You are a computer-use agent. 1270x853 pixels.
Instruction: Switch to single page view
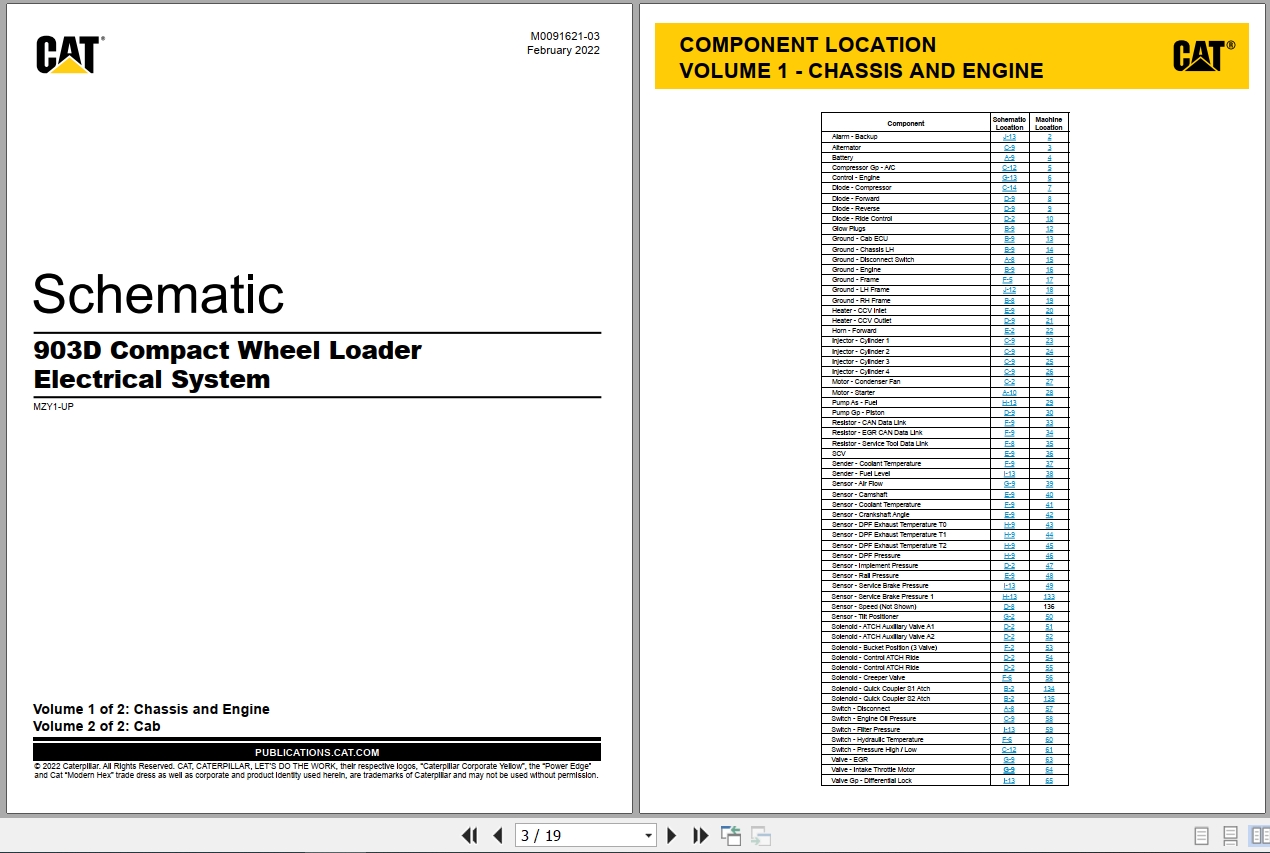coord(1201,836)
